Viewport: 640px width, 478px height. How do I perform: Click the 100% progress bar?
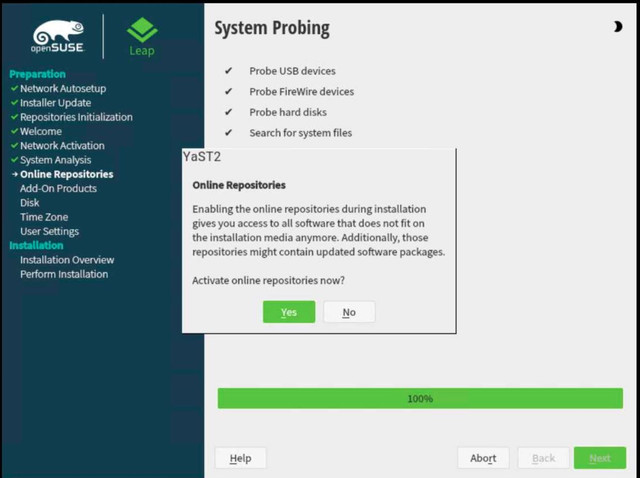click(420, 398)
